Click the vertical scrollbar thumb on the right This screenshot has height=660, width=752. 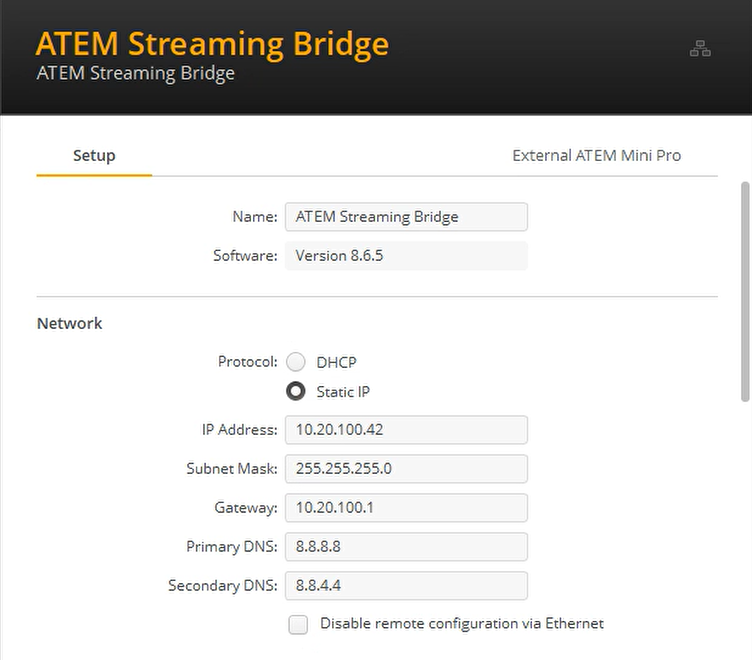tap(745, 292)
